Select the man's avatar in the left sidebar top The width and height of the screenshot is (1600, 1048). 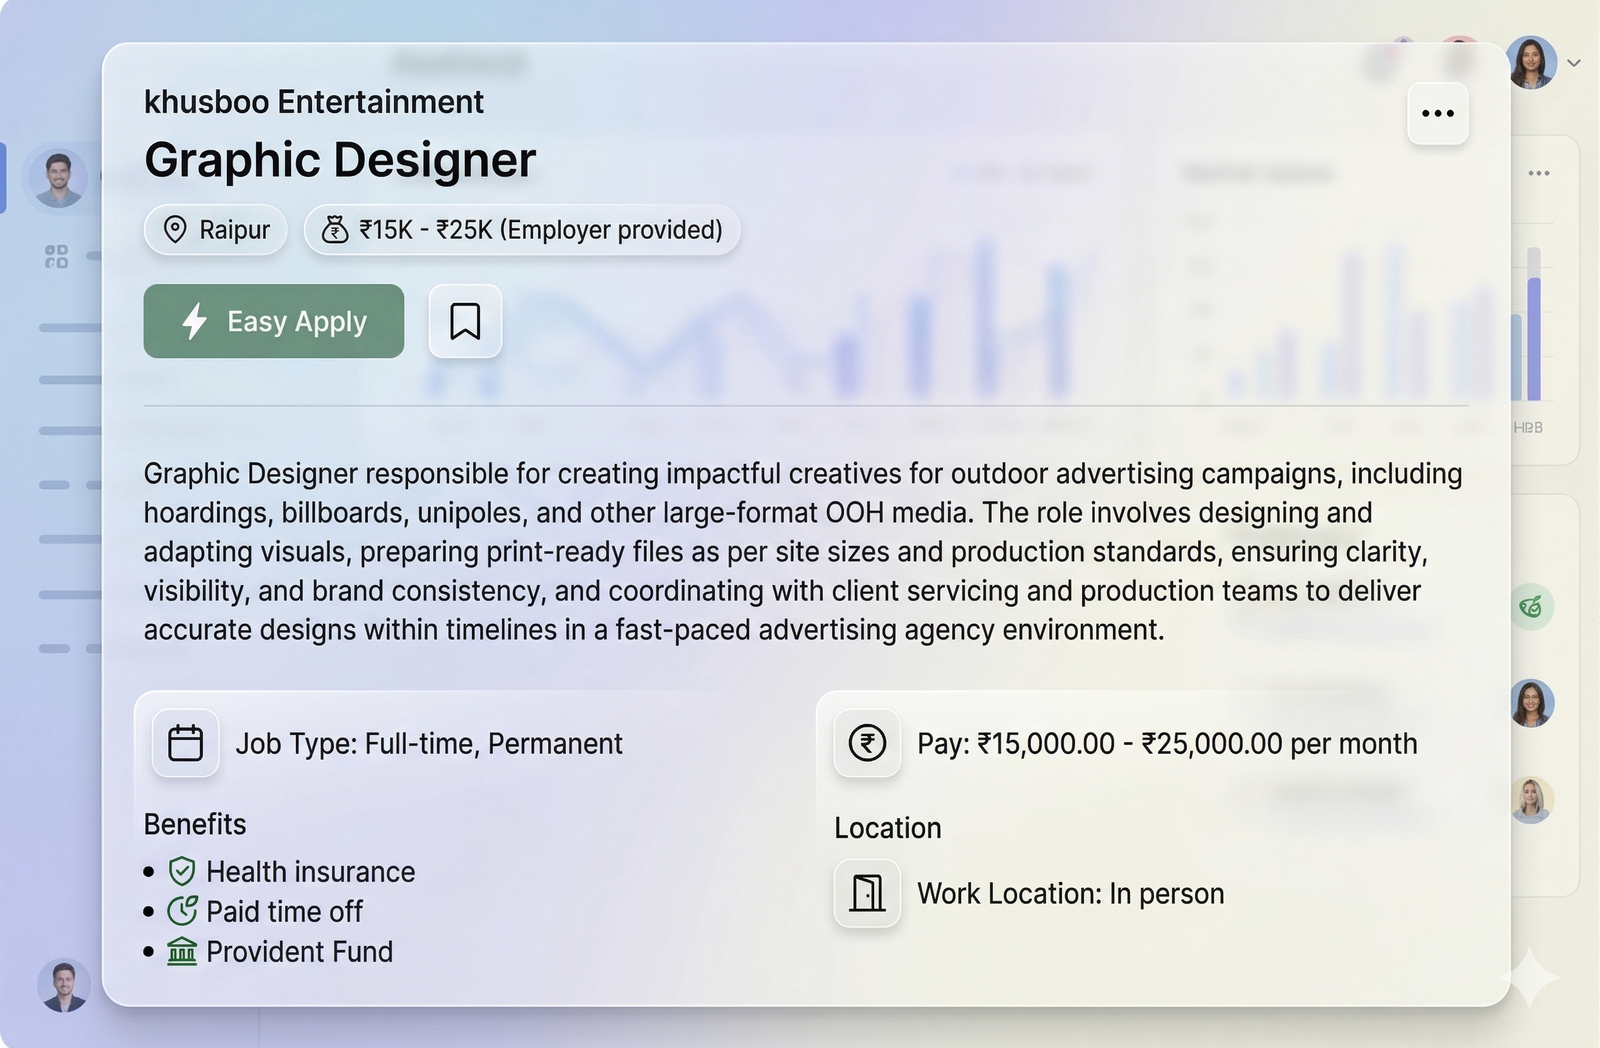pyautogui.click(x=58, y=179)
